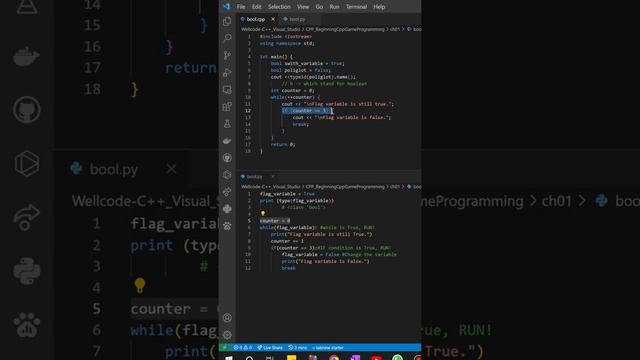Open the GitHub view in the center VS Code window
The height and width of the screenshot is (360, 640).
[227, 158]
